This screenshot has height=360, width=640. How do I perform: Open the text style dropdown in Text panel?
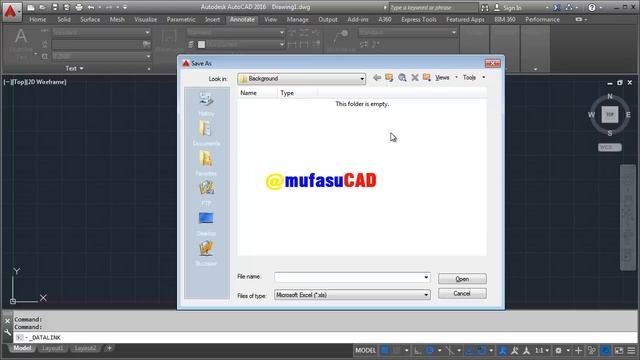click(x=101, y=32)
